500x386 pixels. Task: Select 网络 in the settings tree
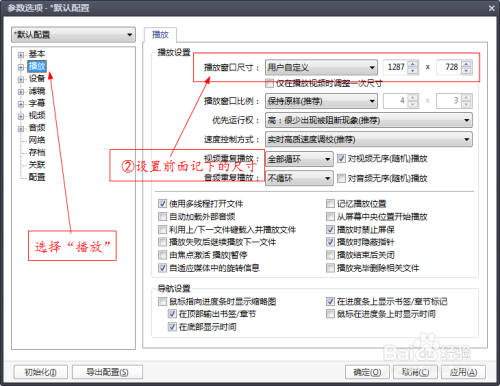click(37, 140)
